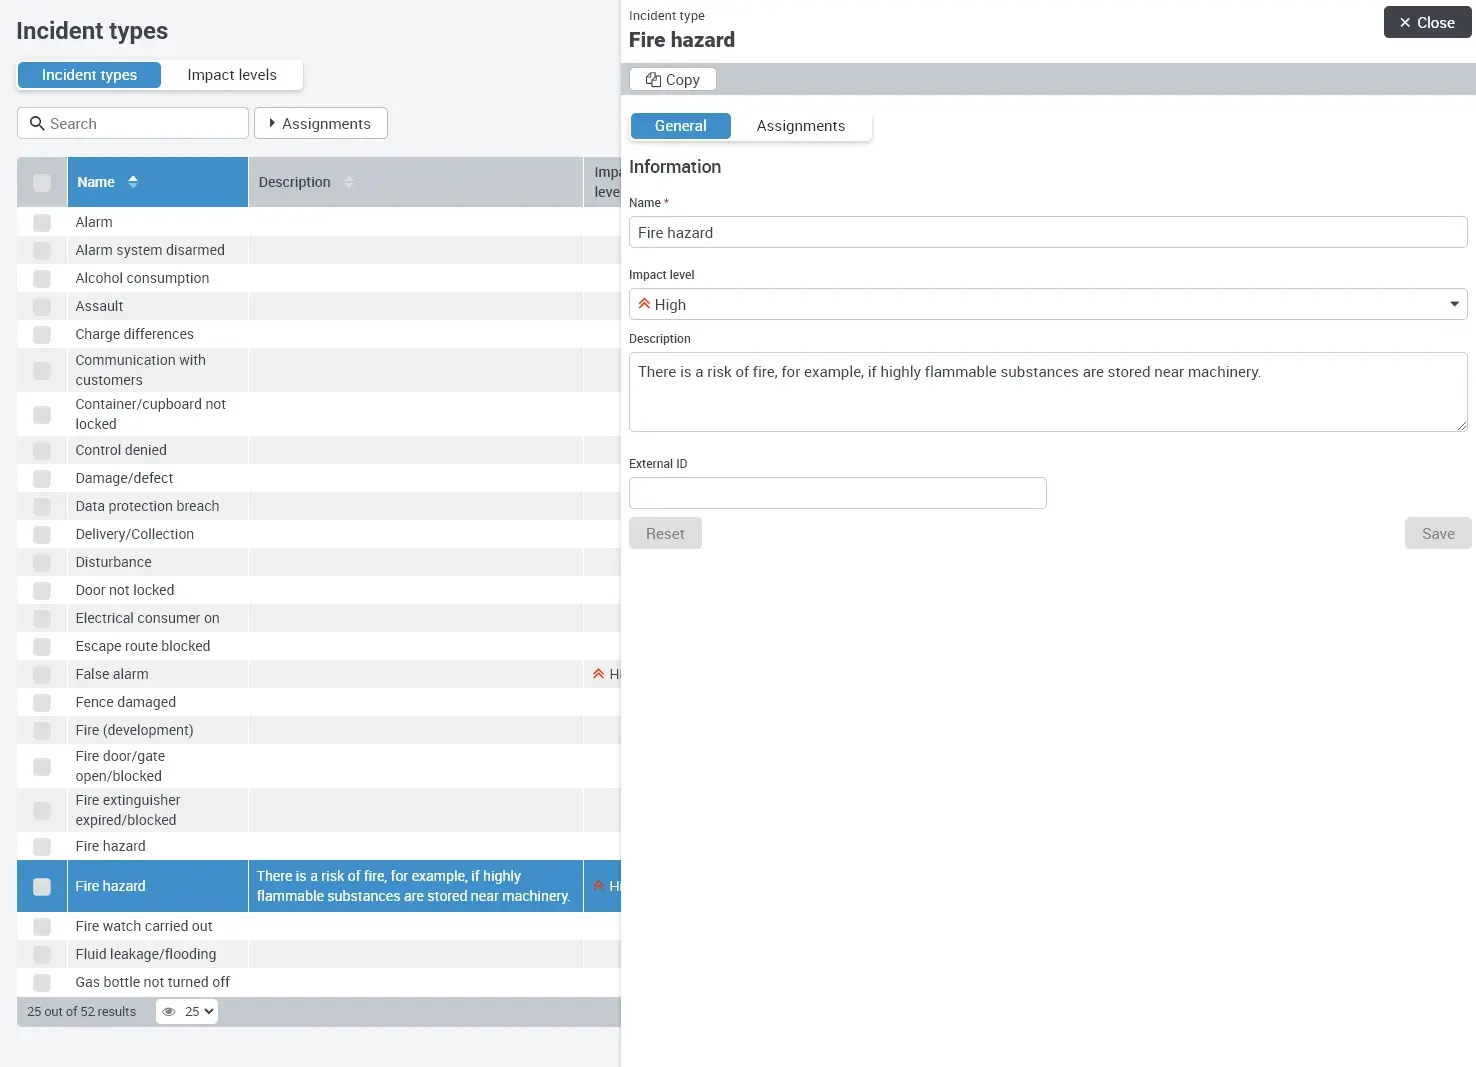Click the arrow icon beside the Assignments filter button

click(x=272, y=123)
